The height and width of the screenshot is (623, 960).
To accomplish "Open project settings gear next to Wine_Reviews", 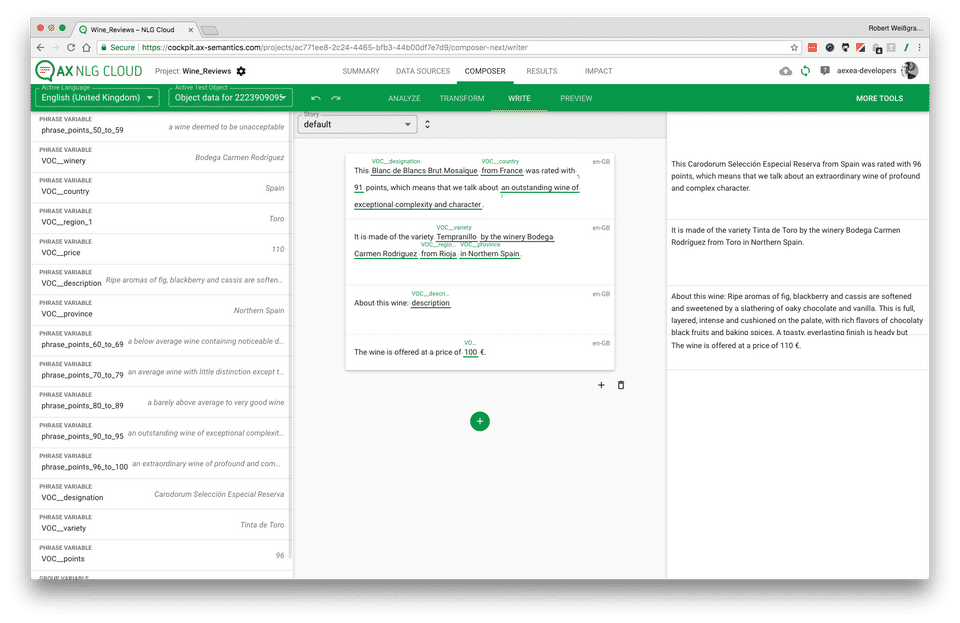I will (241, 71).
